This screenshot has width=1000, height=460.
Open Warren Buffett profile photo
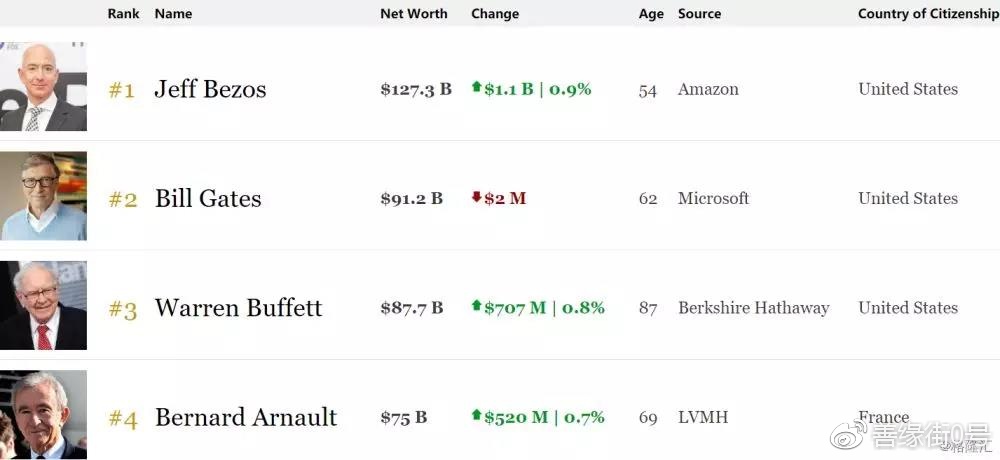43,305
